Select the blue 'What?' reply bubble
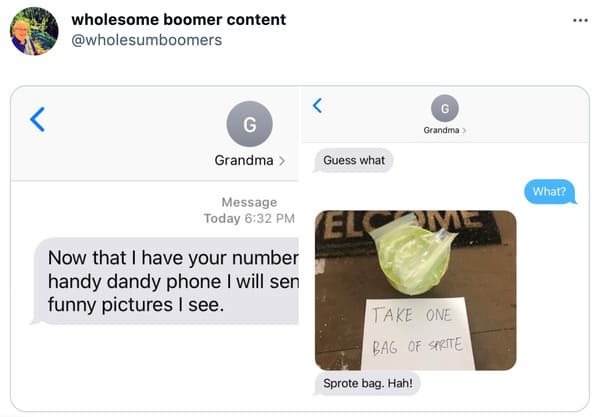The height and width of the screenshot is (417, 599). (549, 191)
